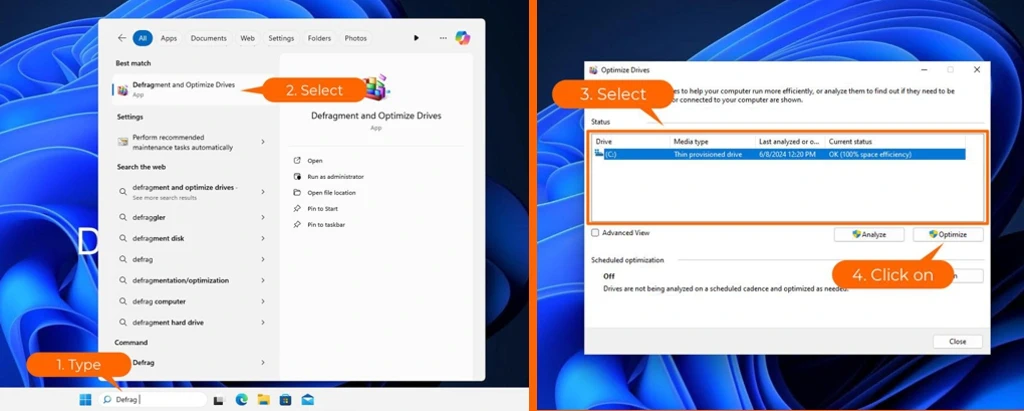Open the Copilot icon in search panel
1024x411 pixels.
462,38
